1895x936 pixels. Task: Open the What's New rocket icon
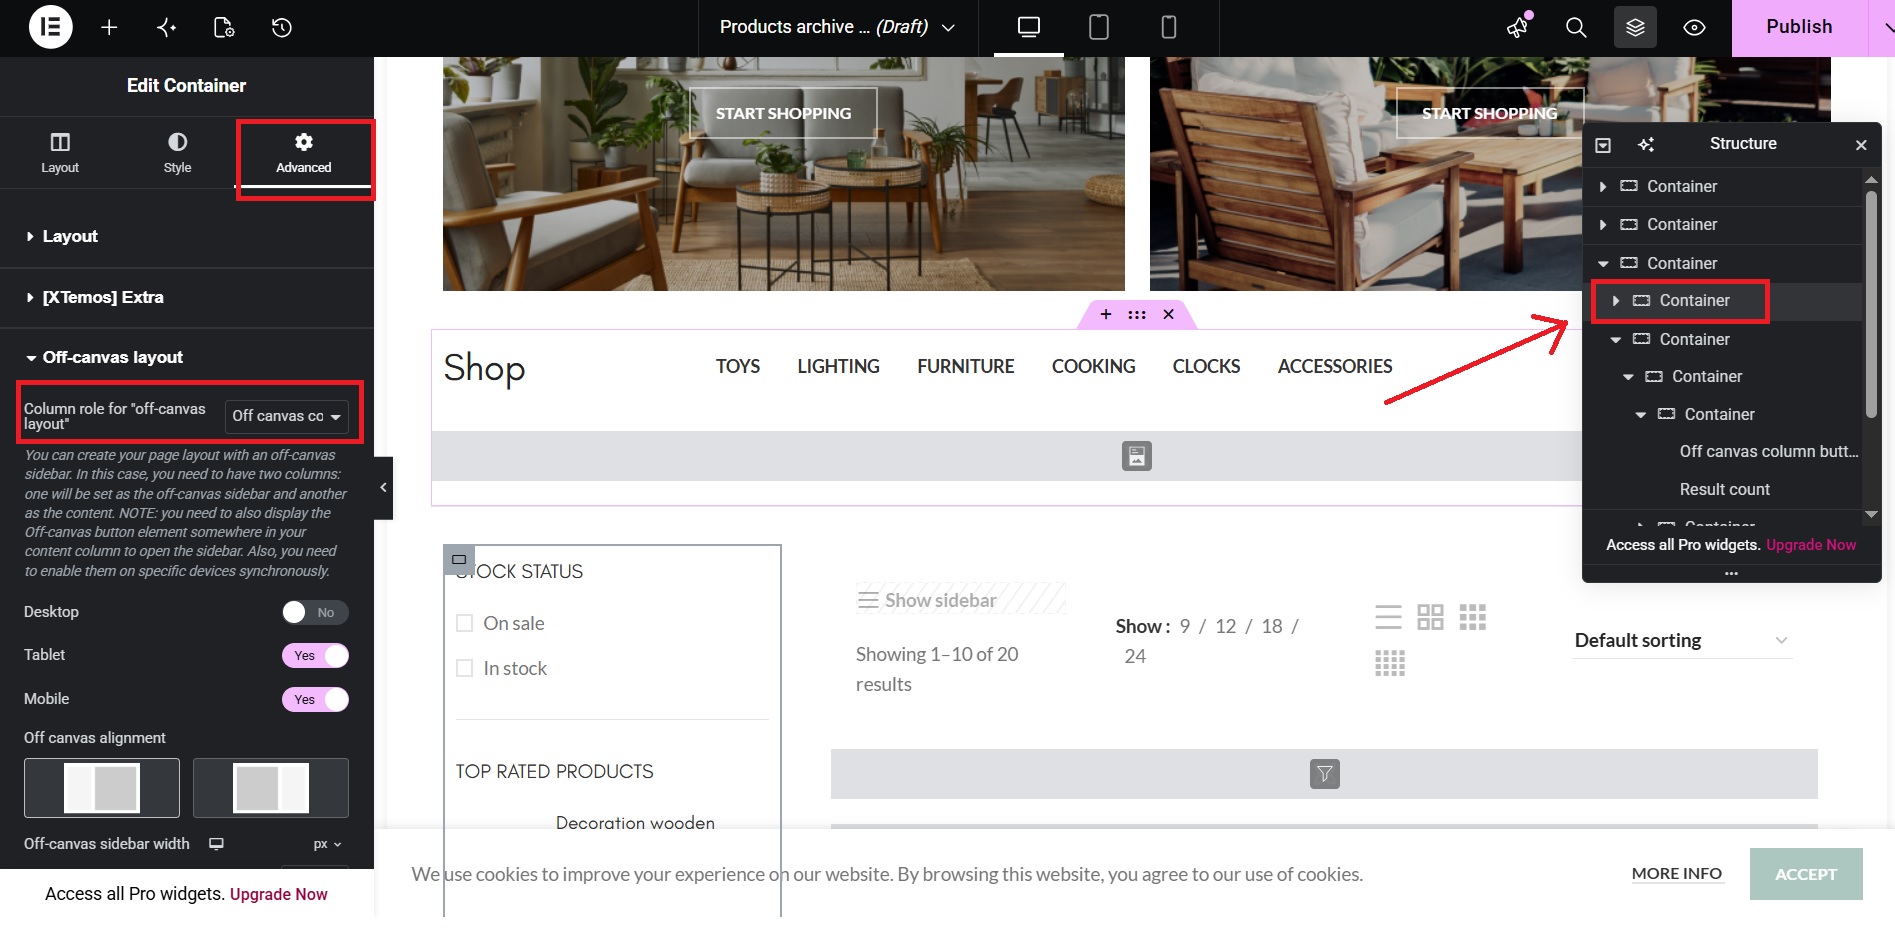click(1518, 27)
